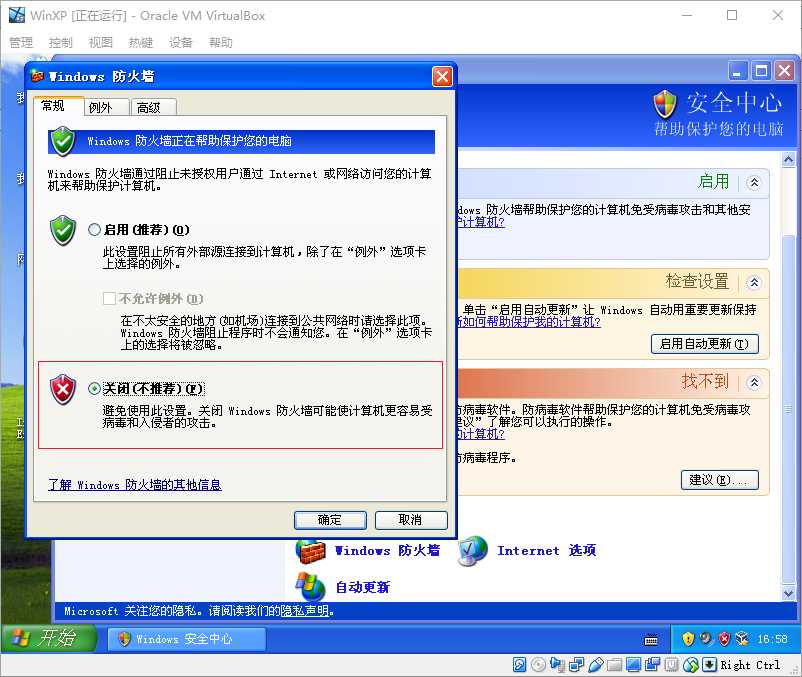
Task: Open the 控制 menu in VirtualBox
Action: (60, 42)
